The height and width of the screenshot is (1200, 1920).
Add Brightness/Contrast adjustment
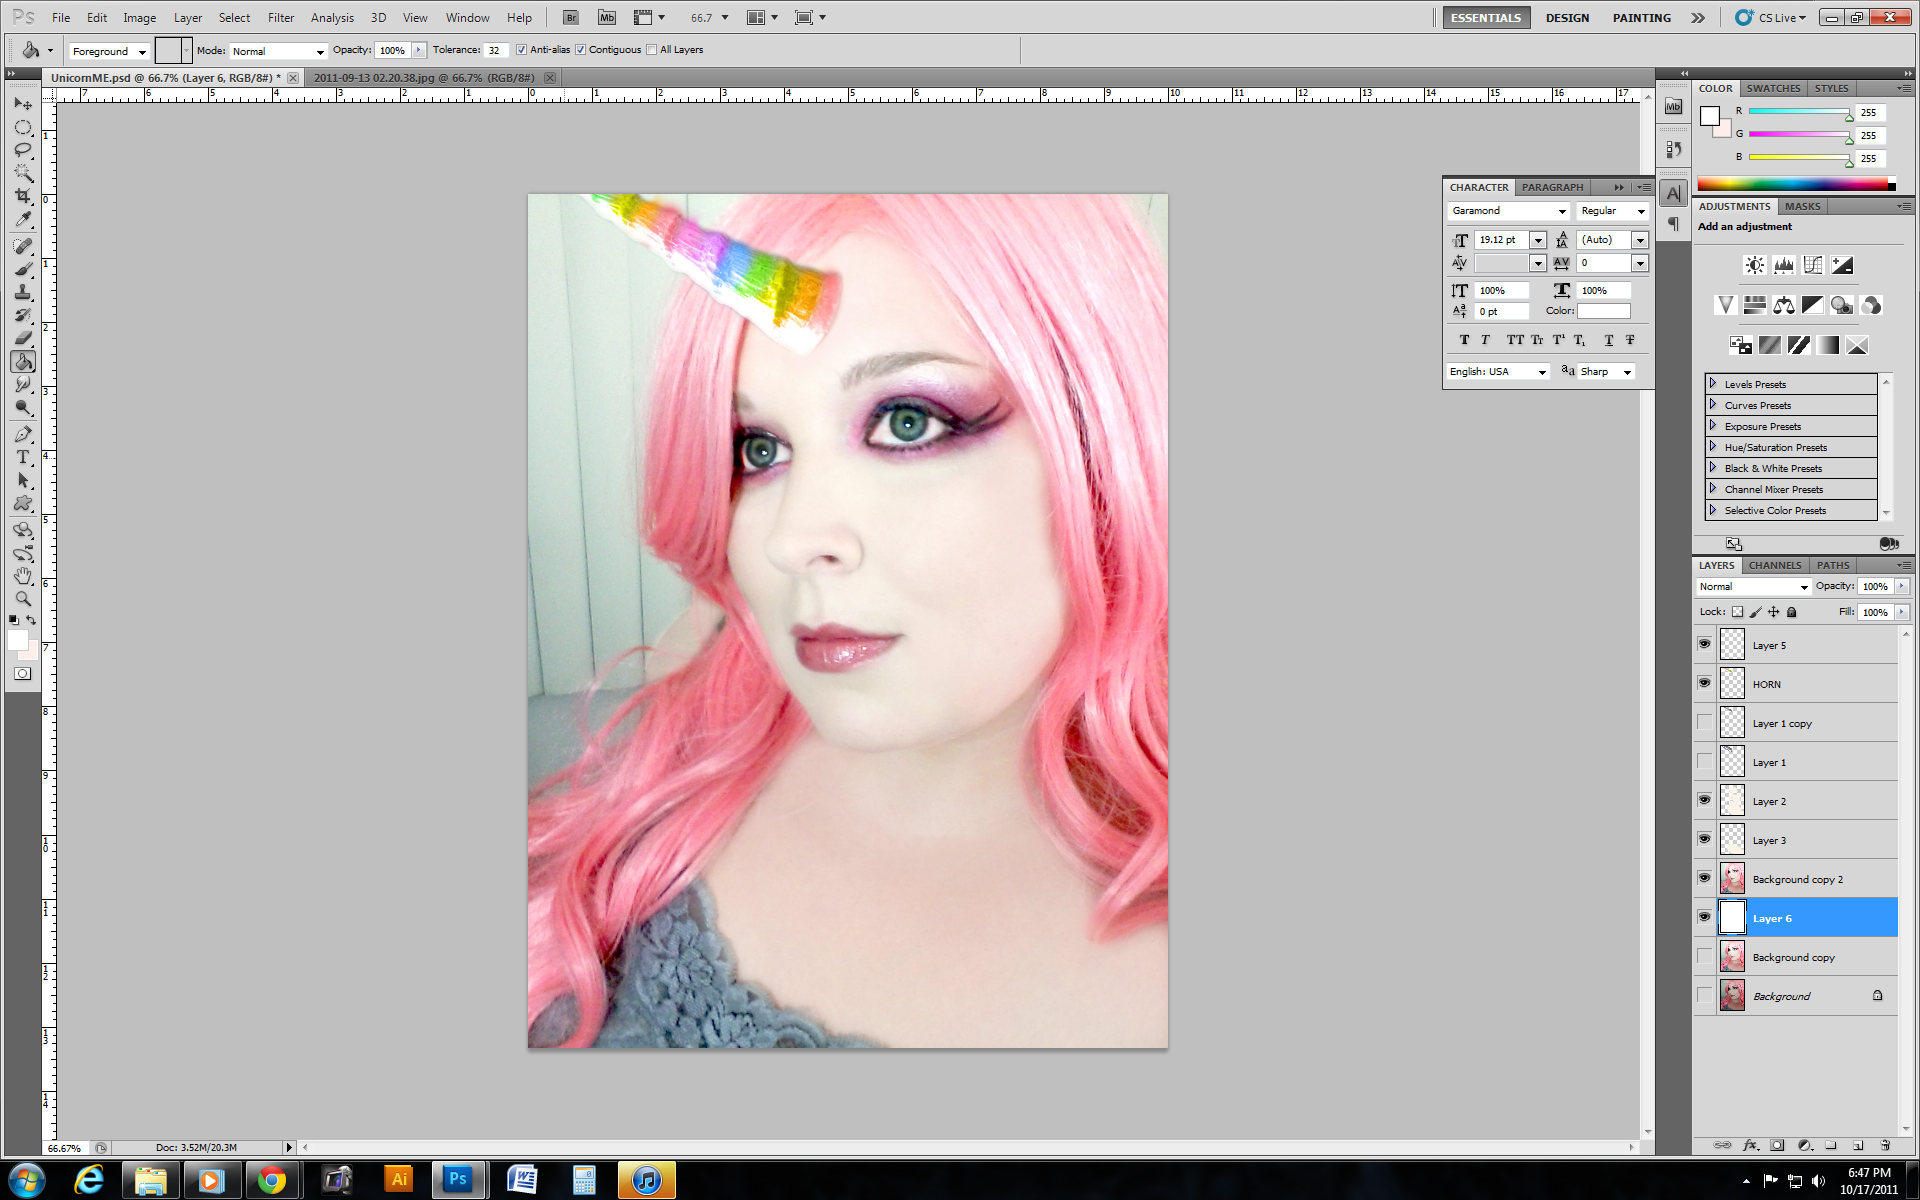[x=1755, y=265]
